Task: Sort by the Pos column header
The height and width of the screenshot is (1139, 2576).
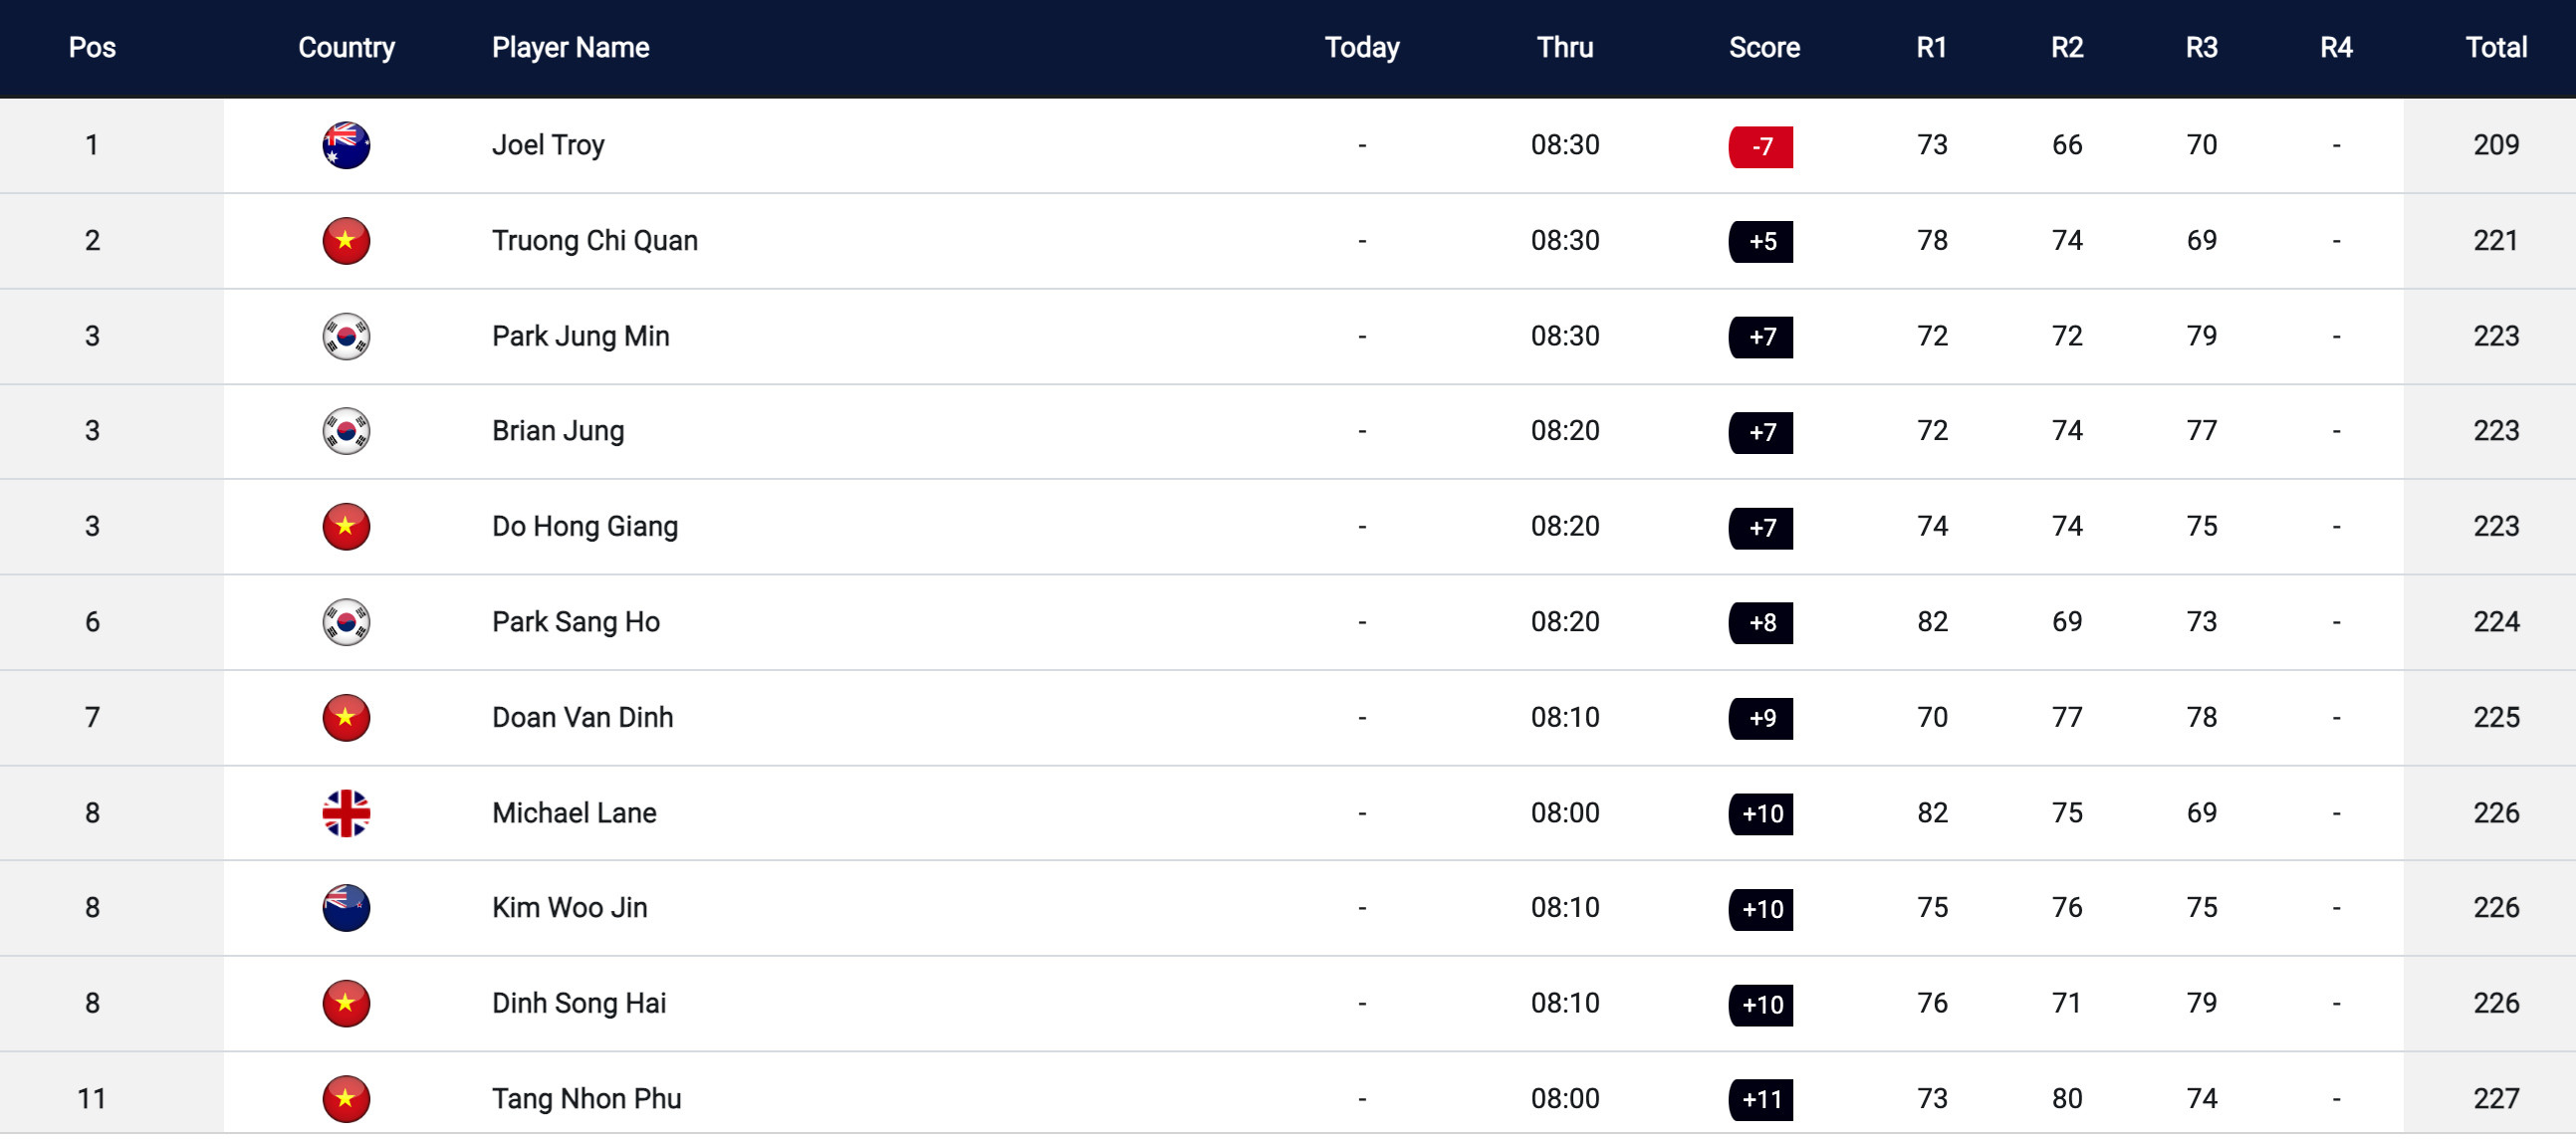Action: point(92,47)
